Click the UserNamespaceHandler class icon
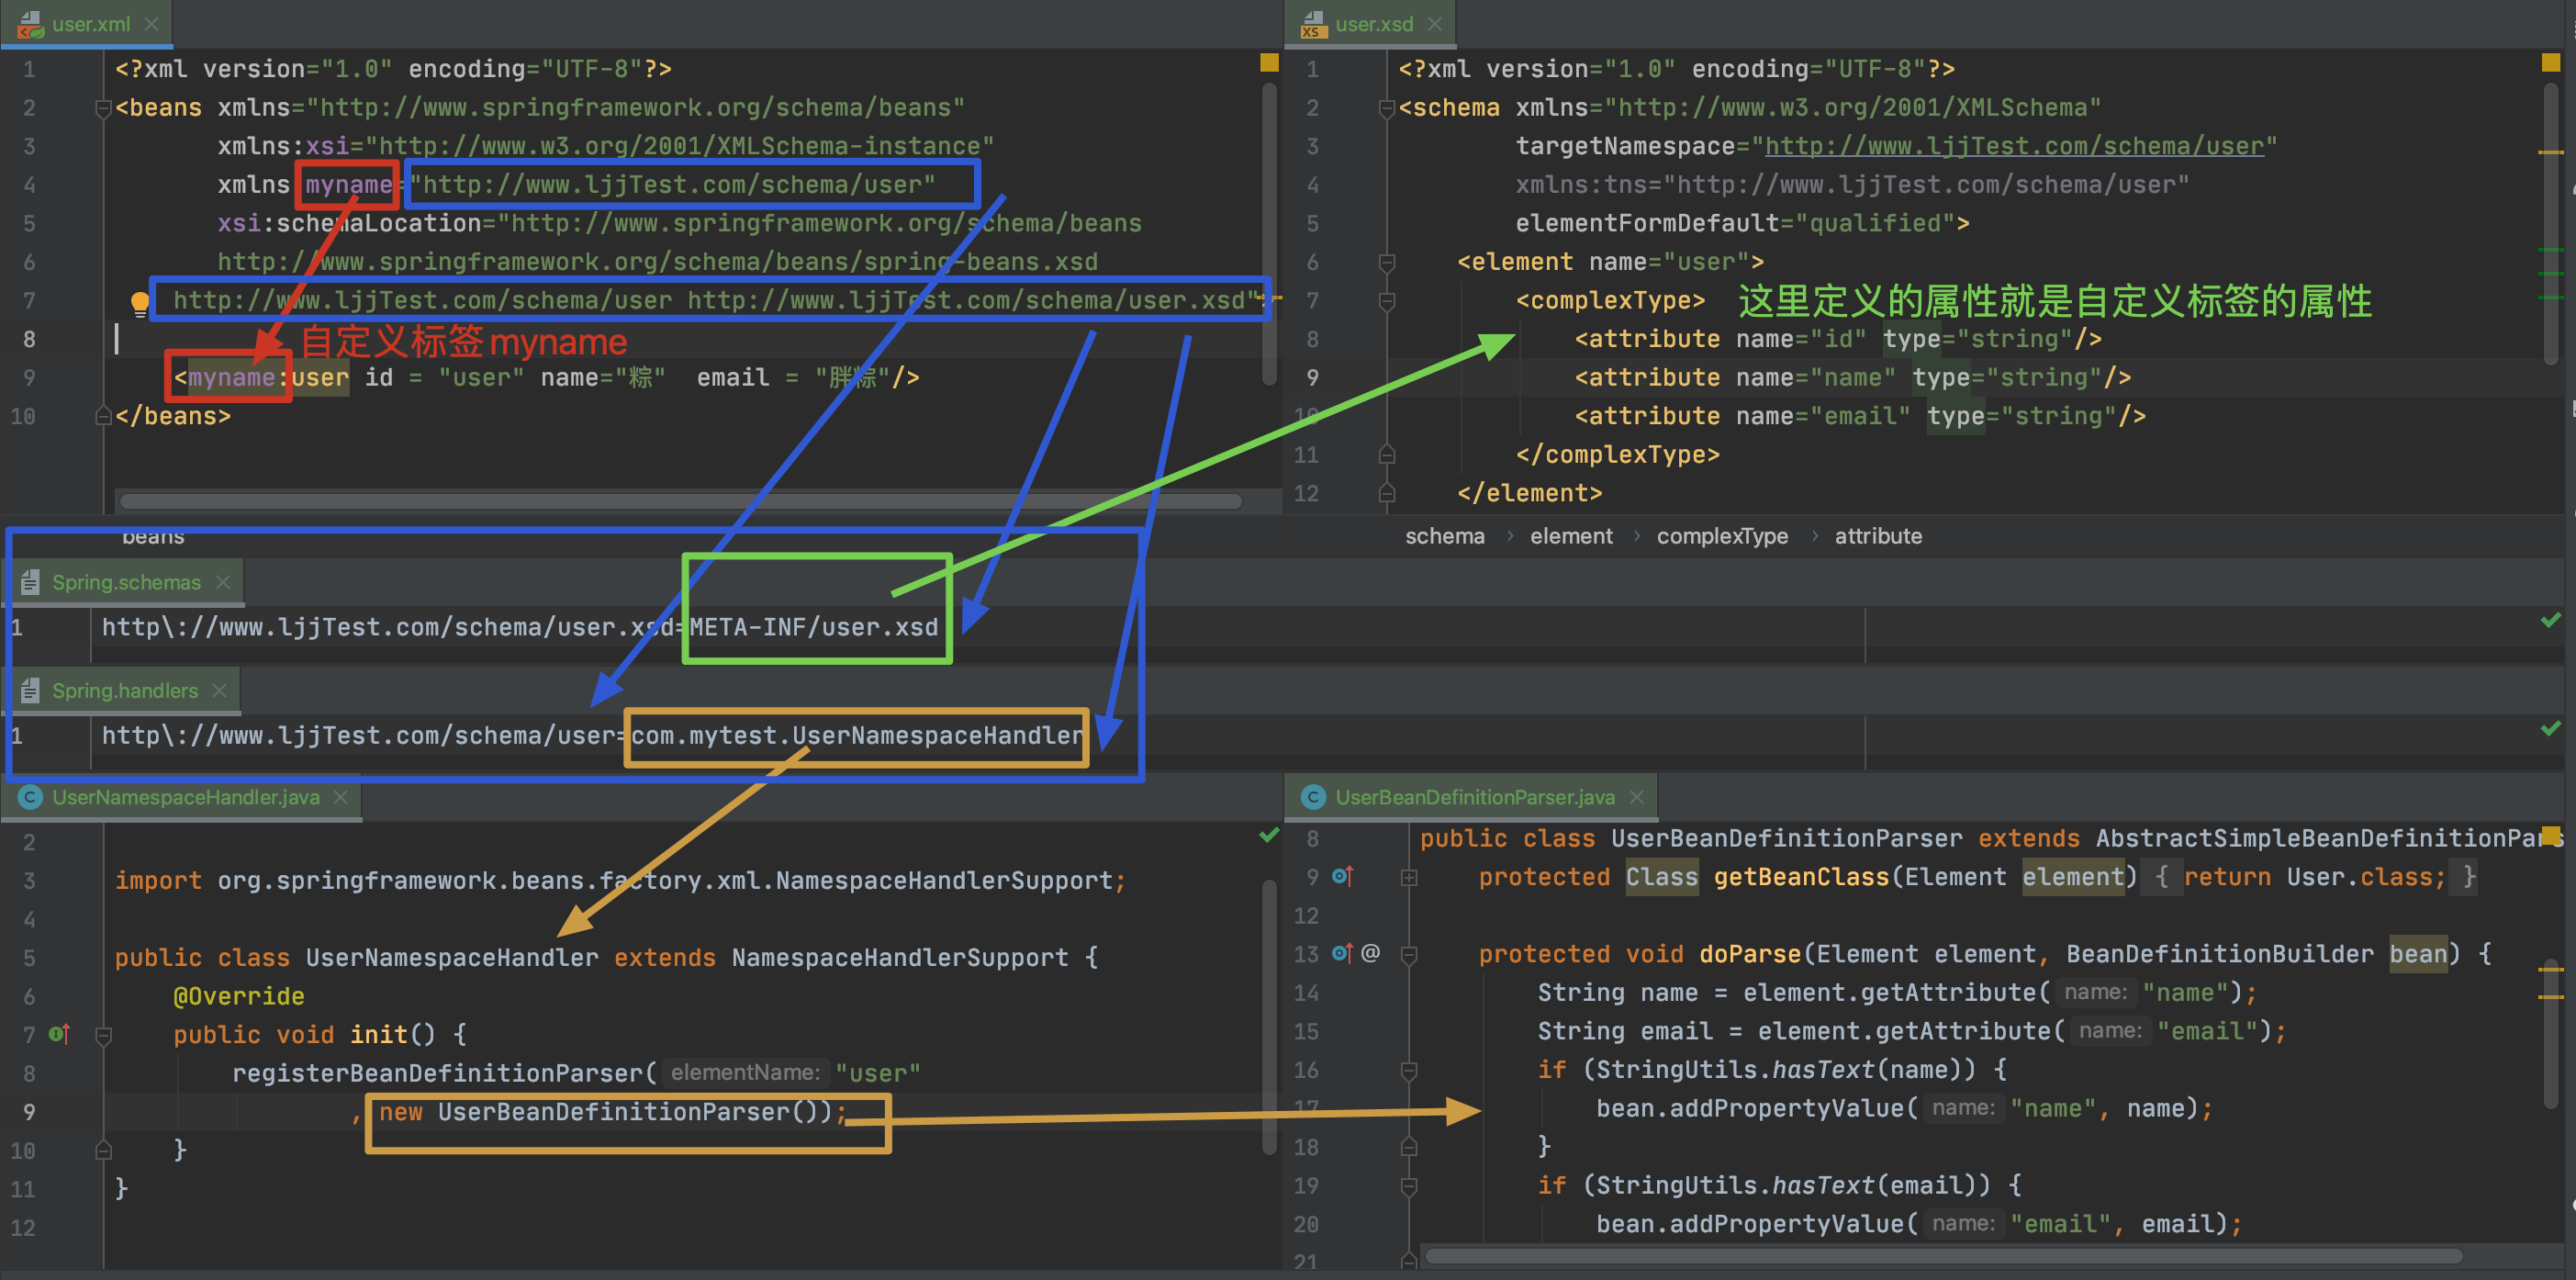The image size is (2576, 1280). point(30,797)
